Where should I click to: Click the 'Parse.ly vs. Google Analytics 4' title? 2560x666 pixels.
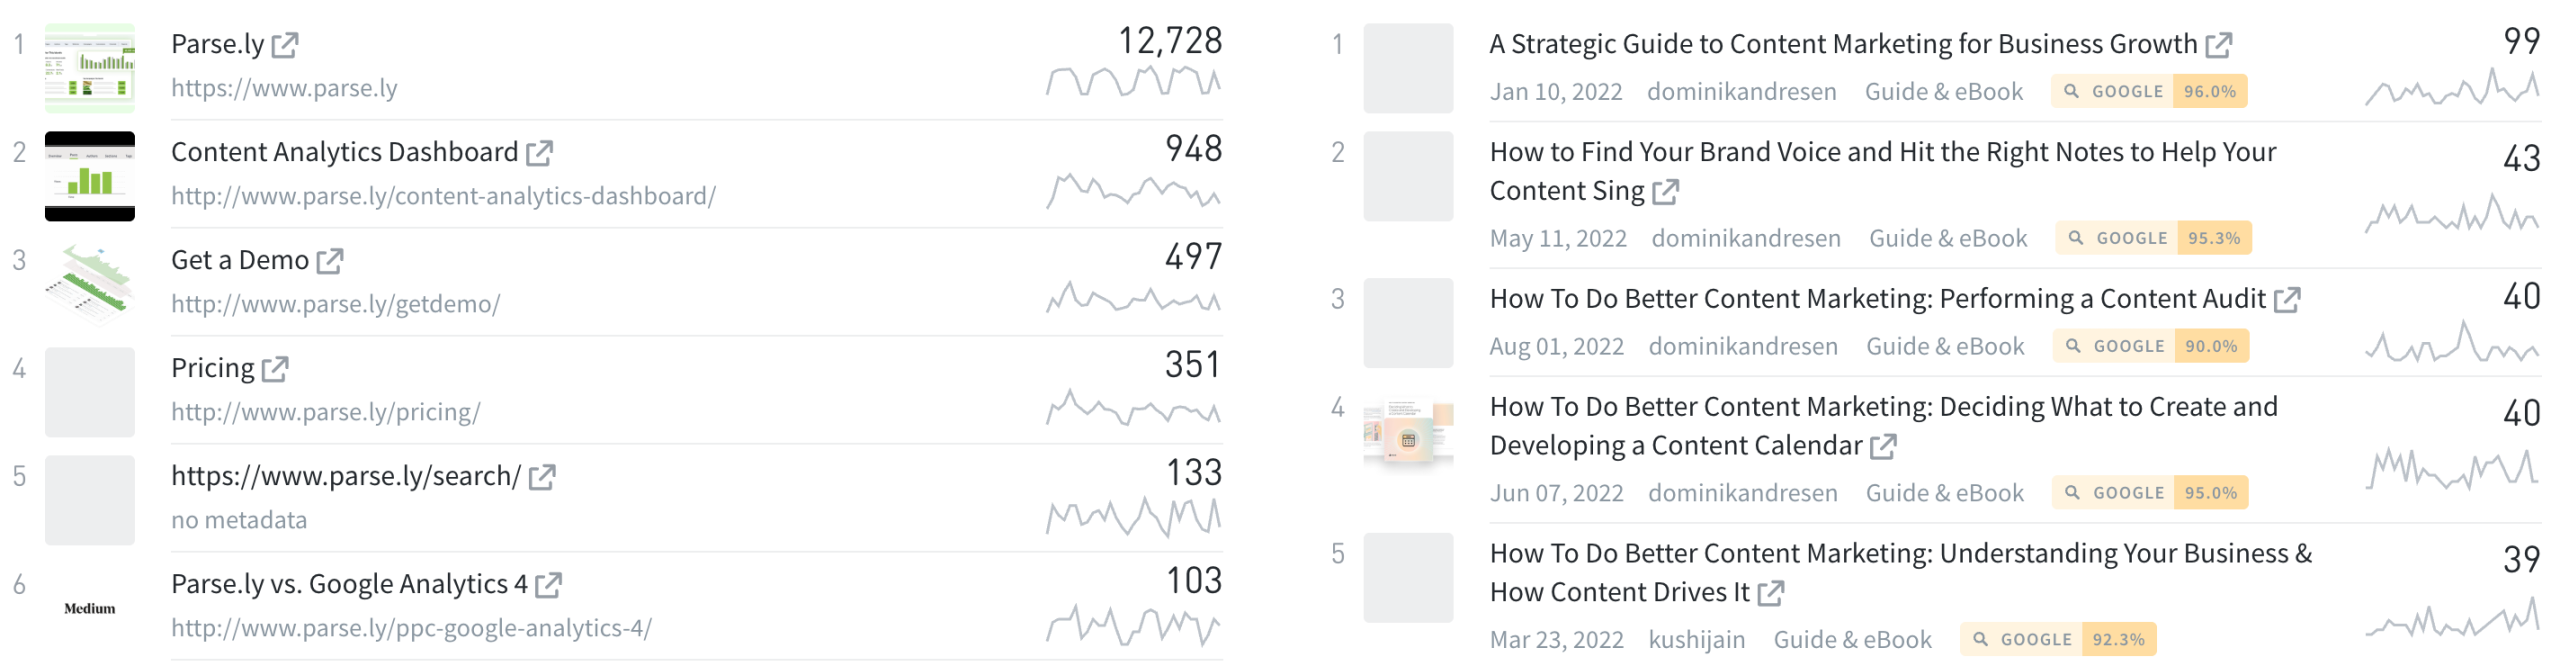pyautogui.click(x=349, y=584)
